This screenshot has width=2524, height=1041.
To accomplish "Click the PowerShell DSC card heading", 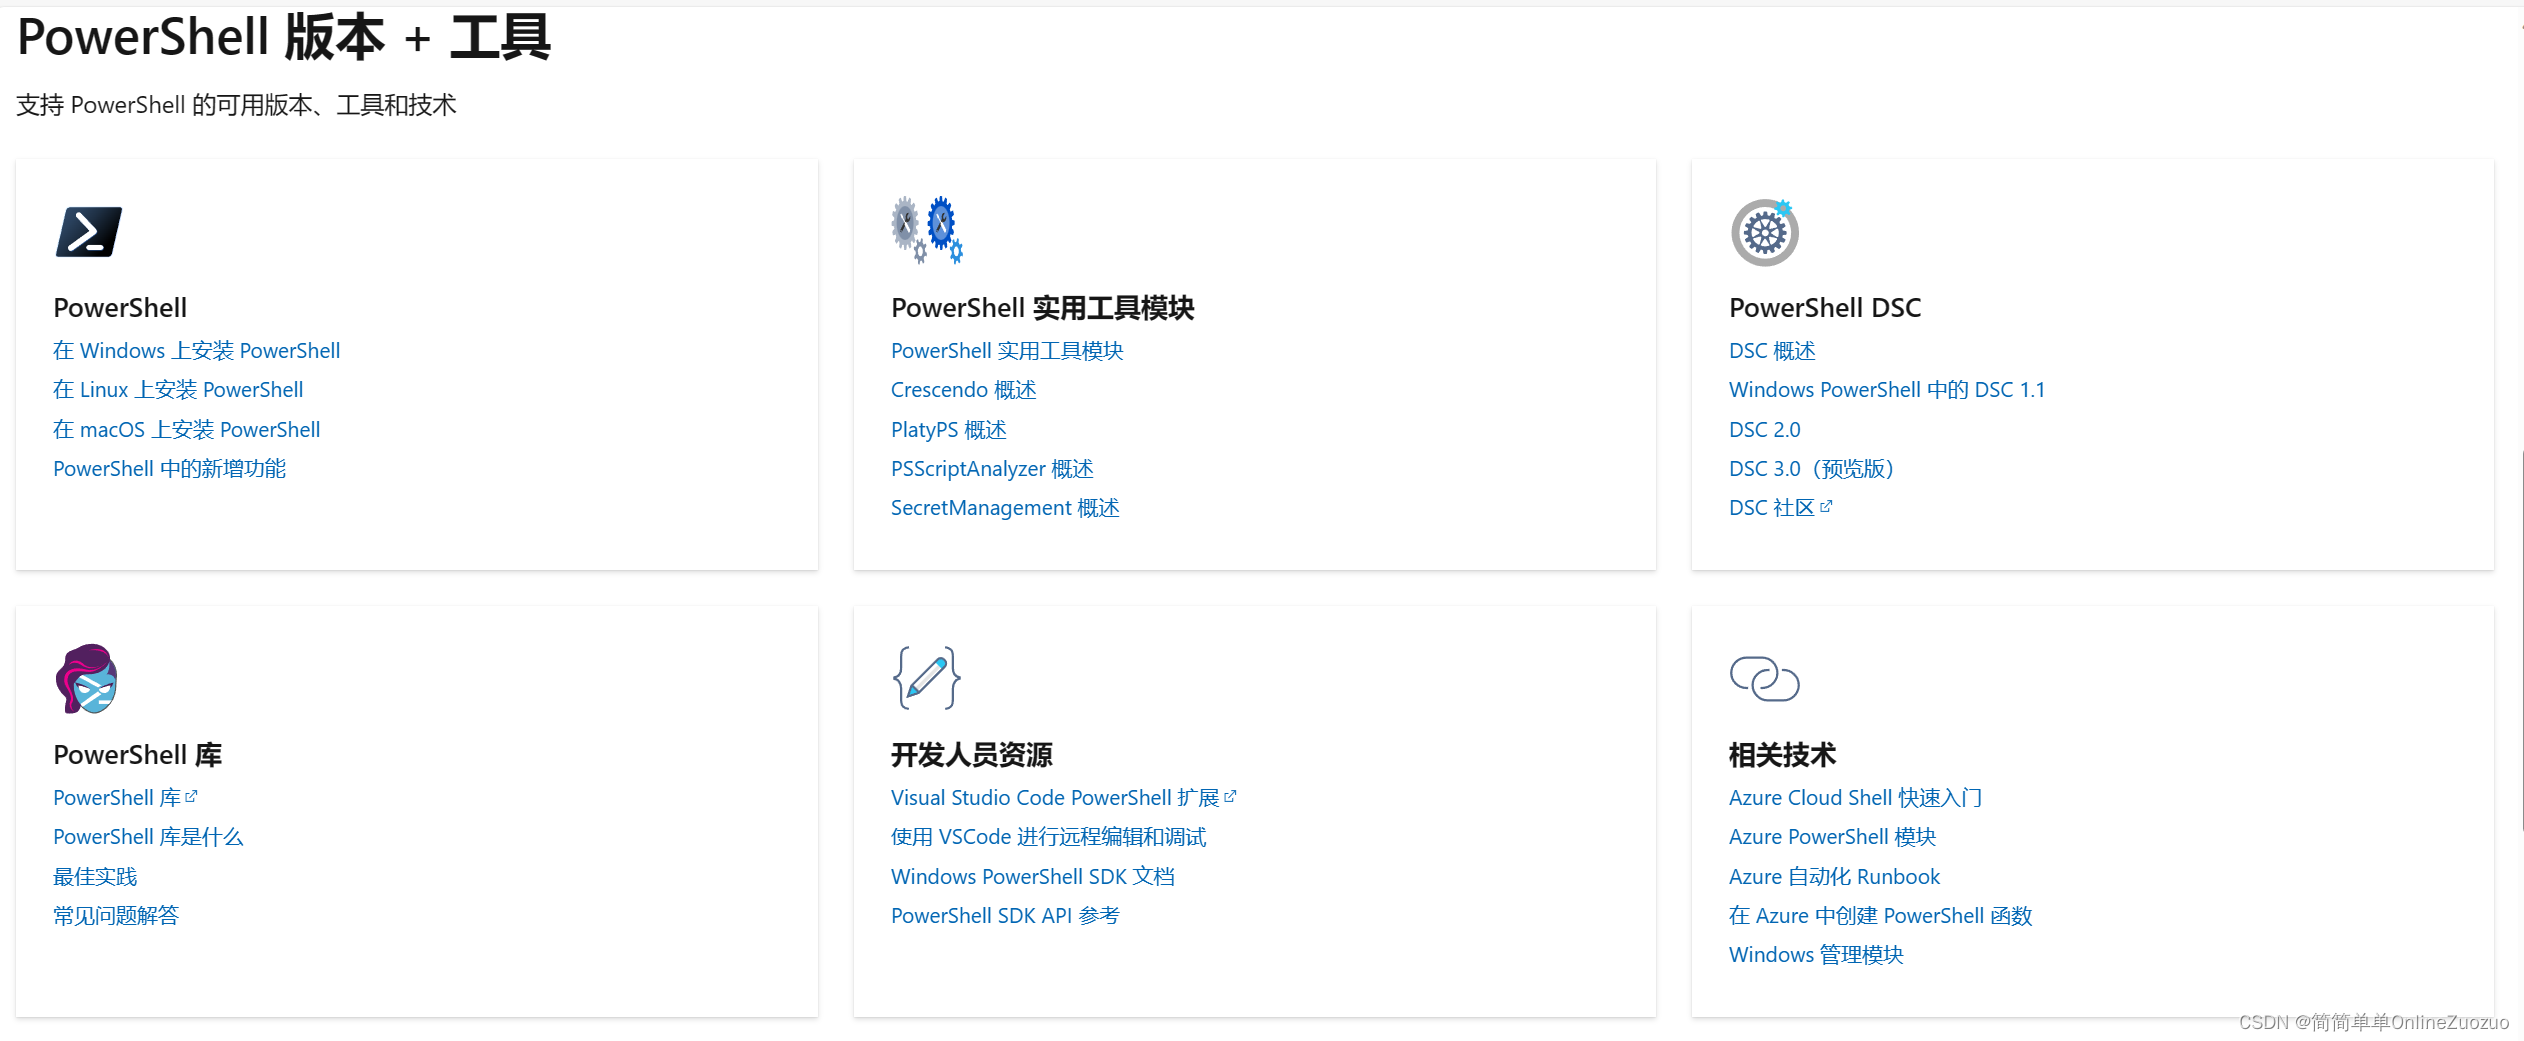I will pyautogui.click(x=1825, y=308).
